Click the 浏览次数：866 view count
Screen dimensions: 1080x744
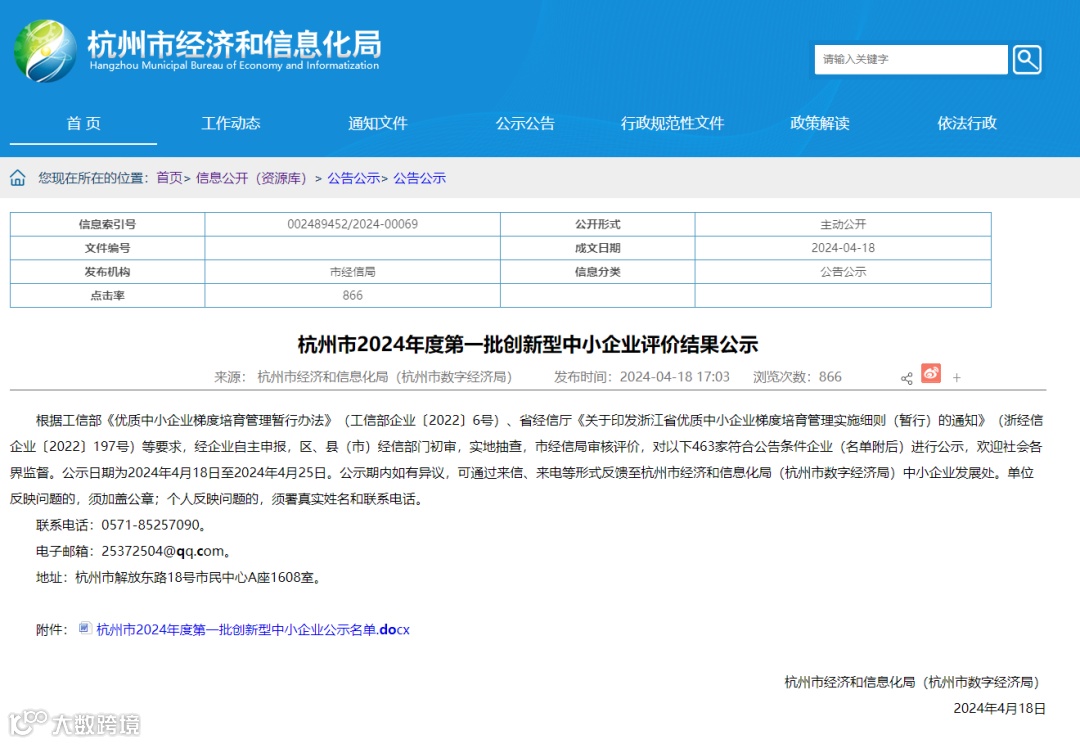click(797, 377)
